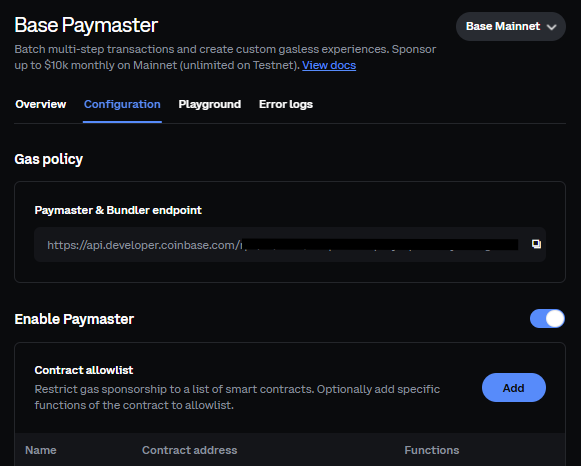Click the Enable Paymaster label

[74, 319]
